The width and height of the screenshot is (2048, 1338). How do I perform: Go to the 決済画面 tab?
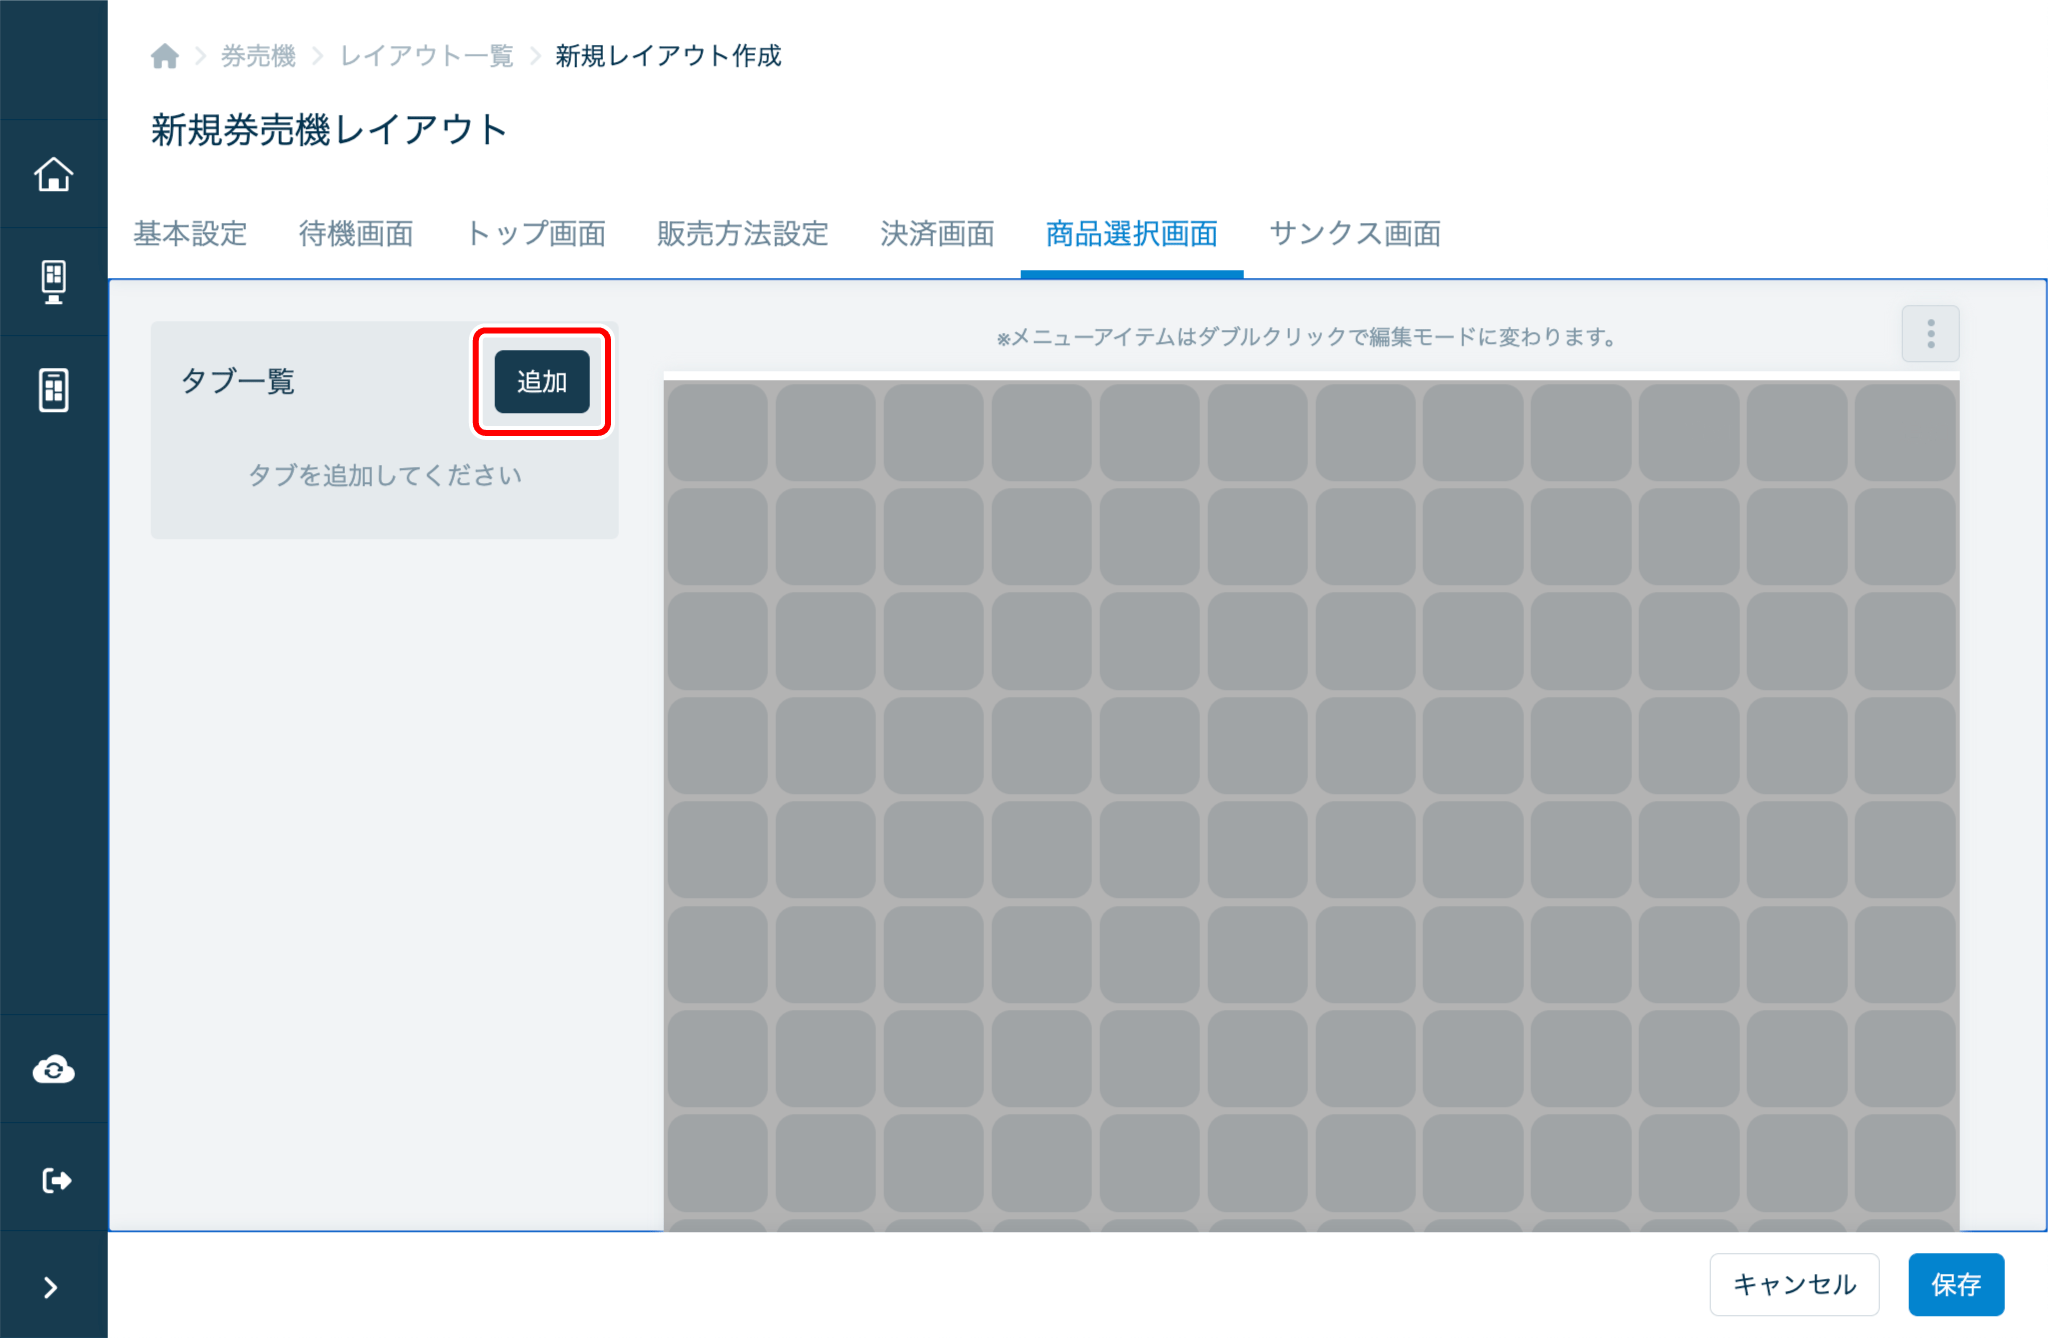pos(937,234)
